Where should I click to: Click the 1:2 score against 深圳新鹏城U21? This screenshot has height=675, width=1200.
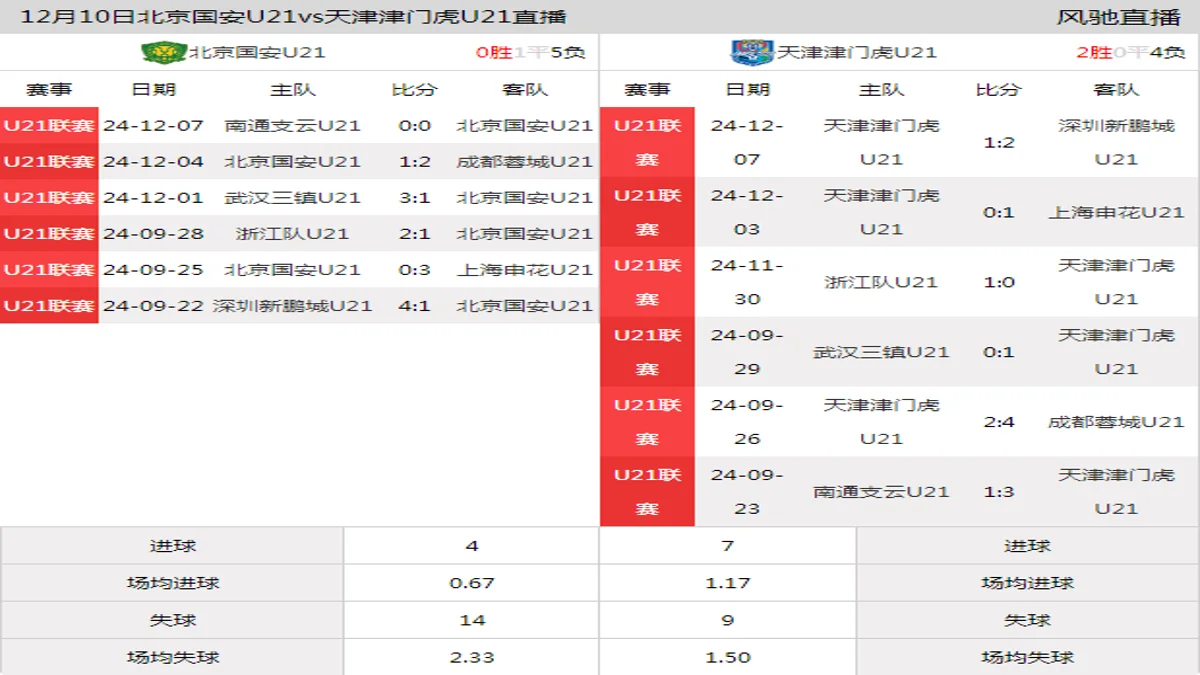[999, 142]
